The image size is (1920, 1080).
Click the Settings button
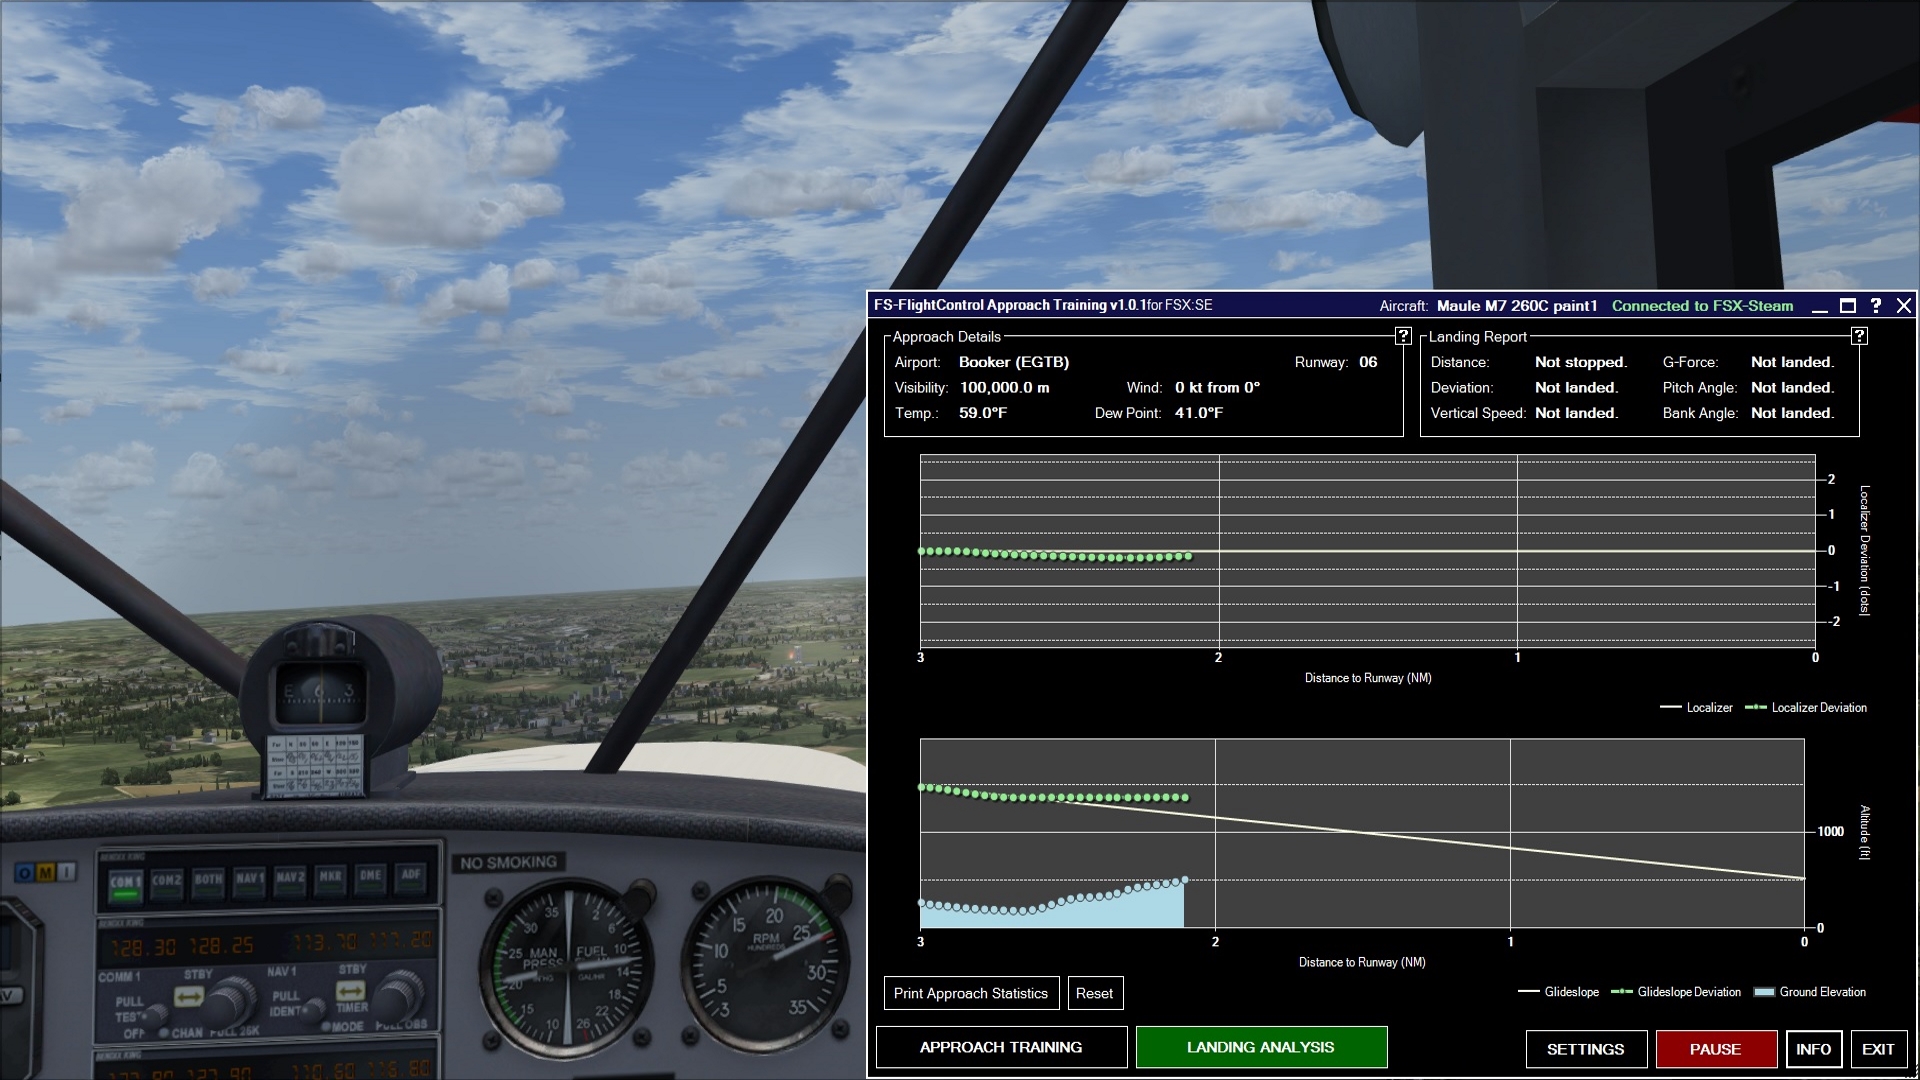pyautogui.click(x=1585, y=1048)
